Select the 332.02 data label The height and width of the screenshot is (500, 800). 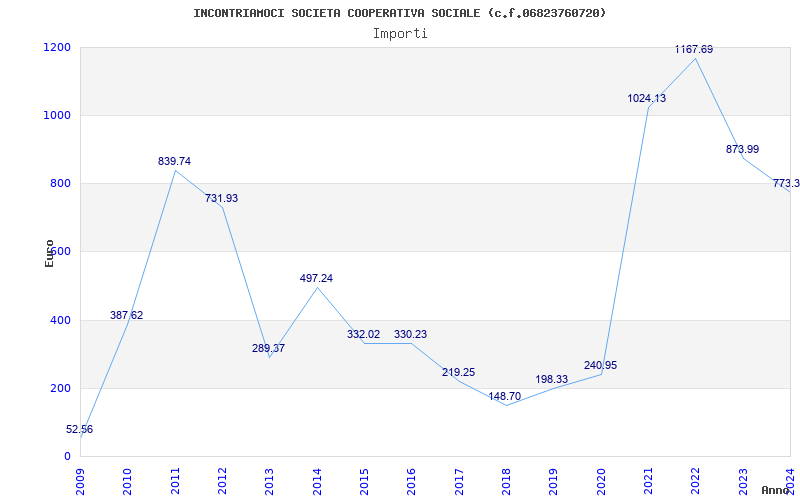[363, 335]
